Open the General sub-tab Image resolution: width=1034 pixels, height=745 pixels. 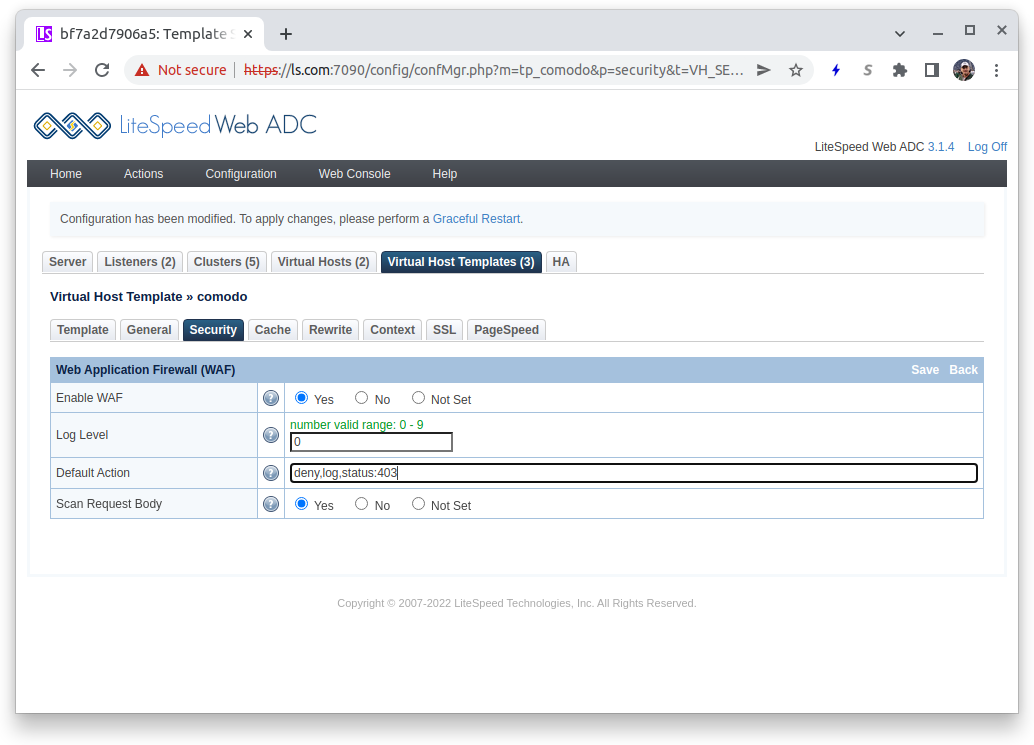[149, 330]
